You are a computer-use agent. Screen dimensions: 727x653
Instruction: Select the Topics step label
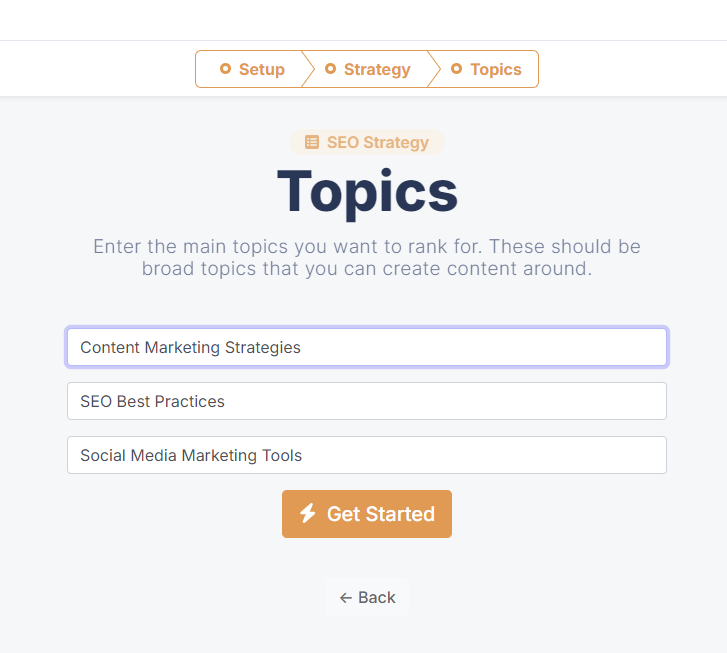(x=496, y=69)
